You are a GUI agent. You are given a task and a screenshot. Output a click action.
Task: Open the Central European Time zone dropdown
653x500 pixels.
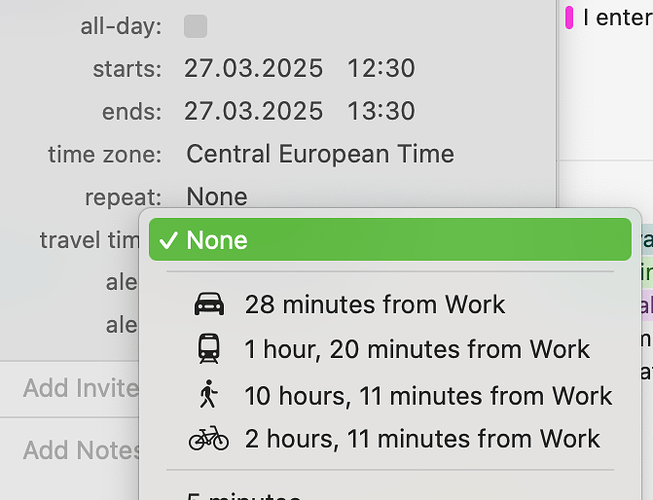(x=320, y=154)
